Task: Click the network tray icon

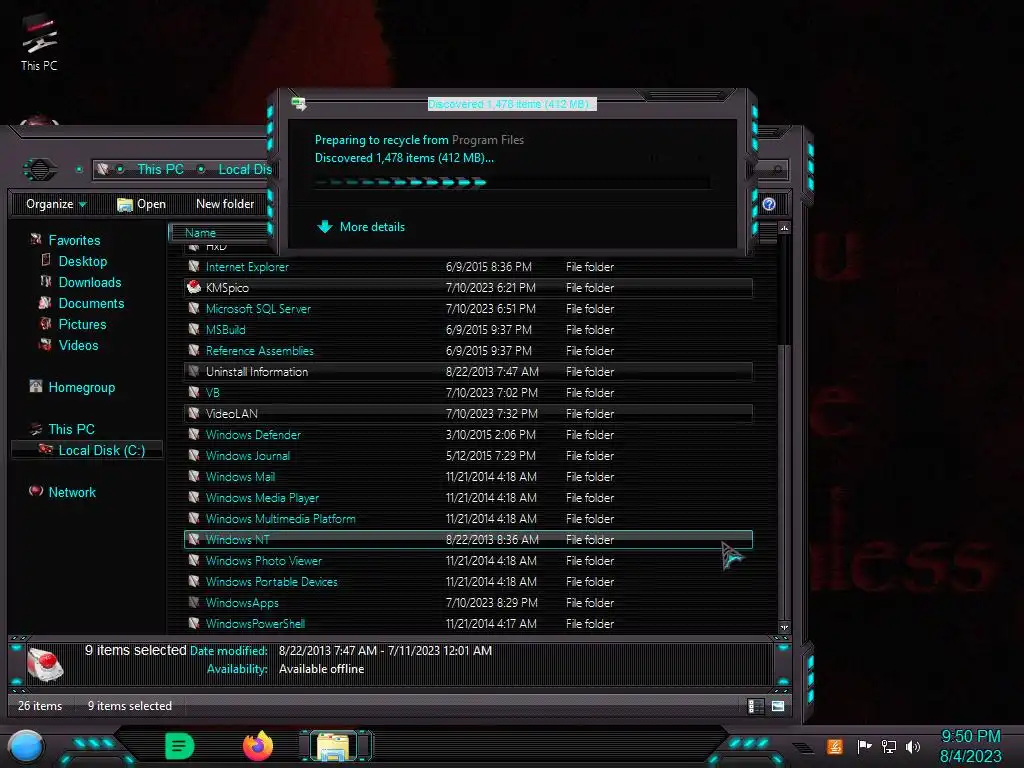Action: 889,746
